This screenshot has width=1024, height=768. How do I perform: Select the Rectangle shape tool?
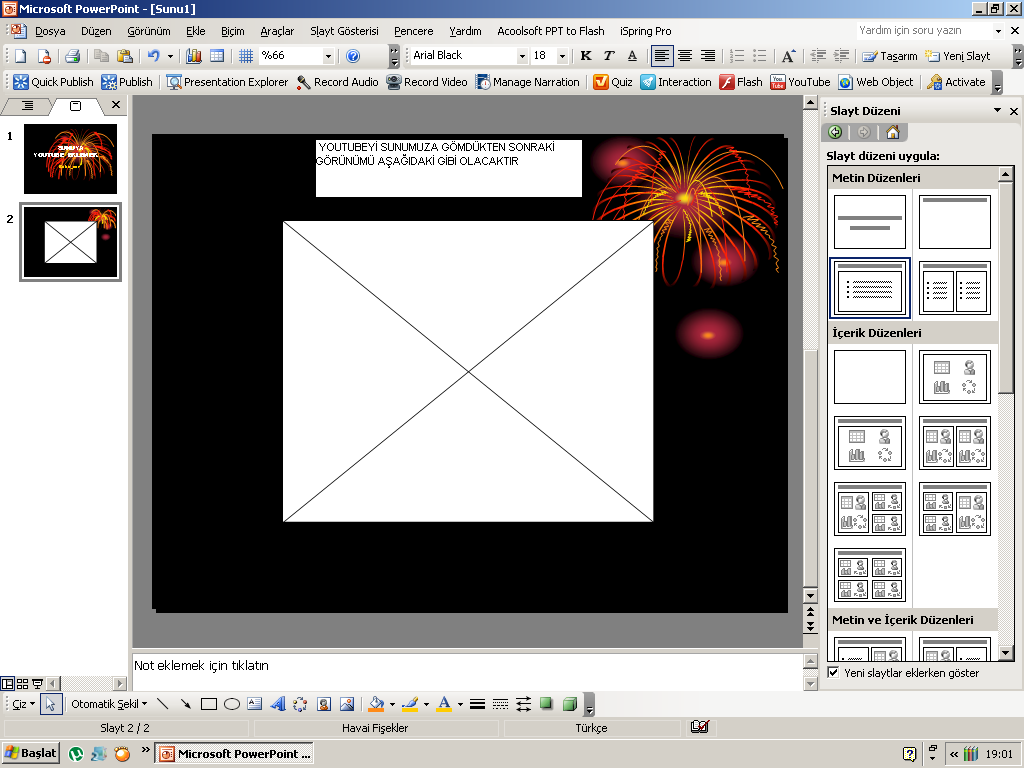(209, 704)
